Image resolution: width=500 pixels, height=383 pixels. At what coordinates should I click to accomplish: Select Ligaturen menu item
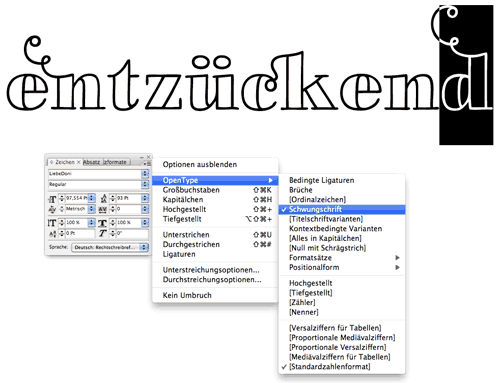(x=215, y=254)
